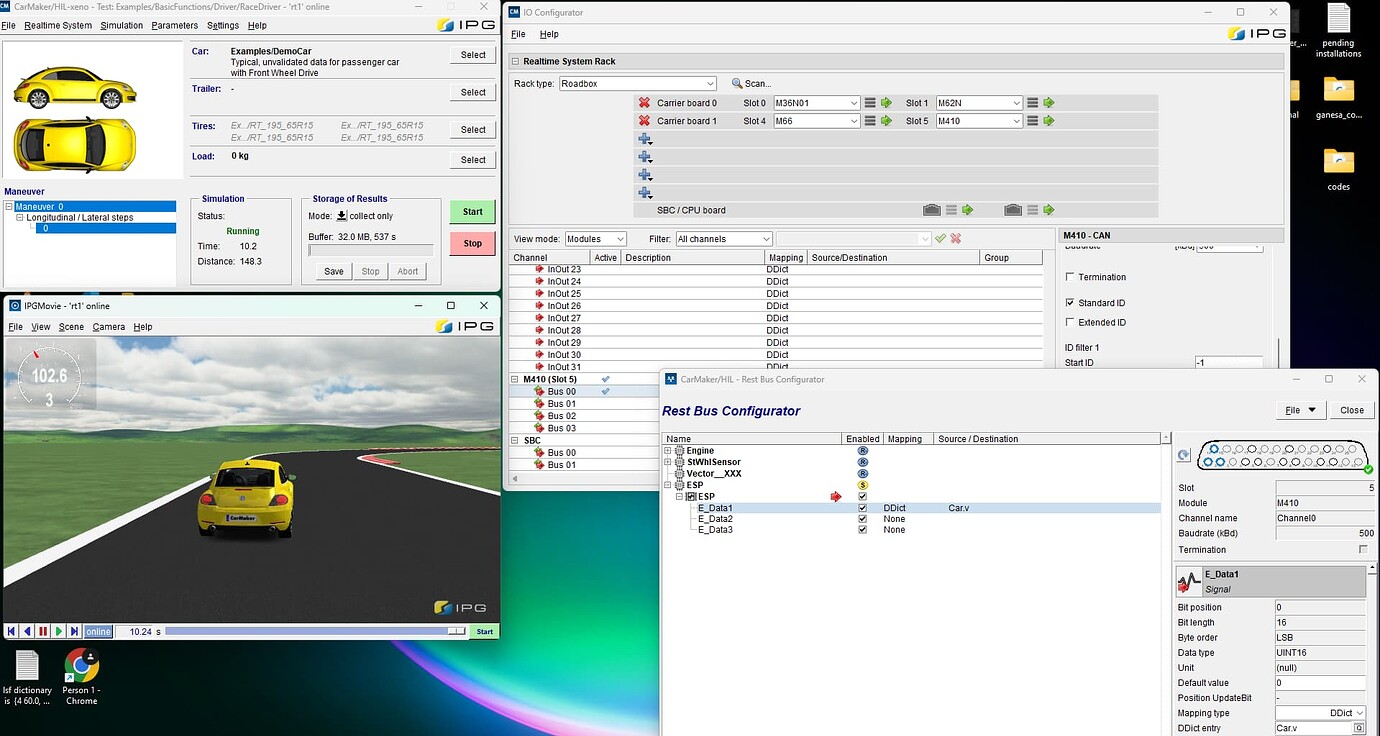The width and height of the screenshot is (1380, 736).
Task: Click the Start ID input field
Action: [x=1229, y=363]
